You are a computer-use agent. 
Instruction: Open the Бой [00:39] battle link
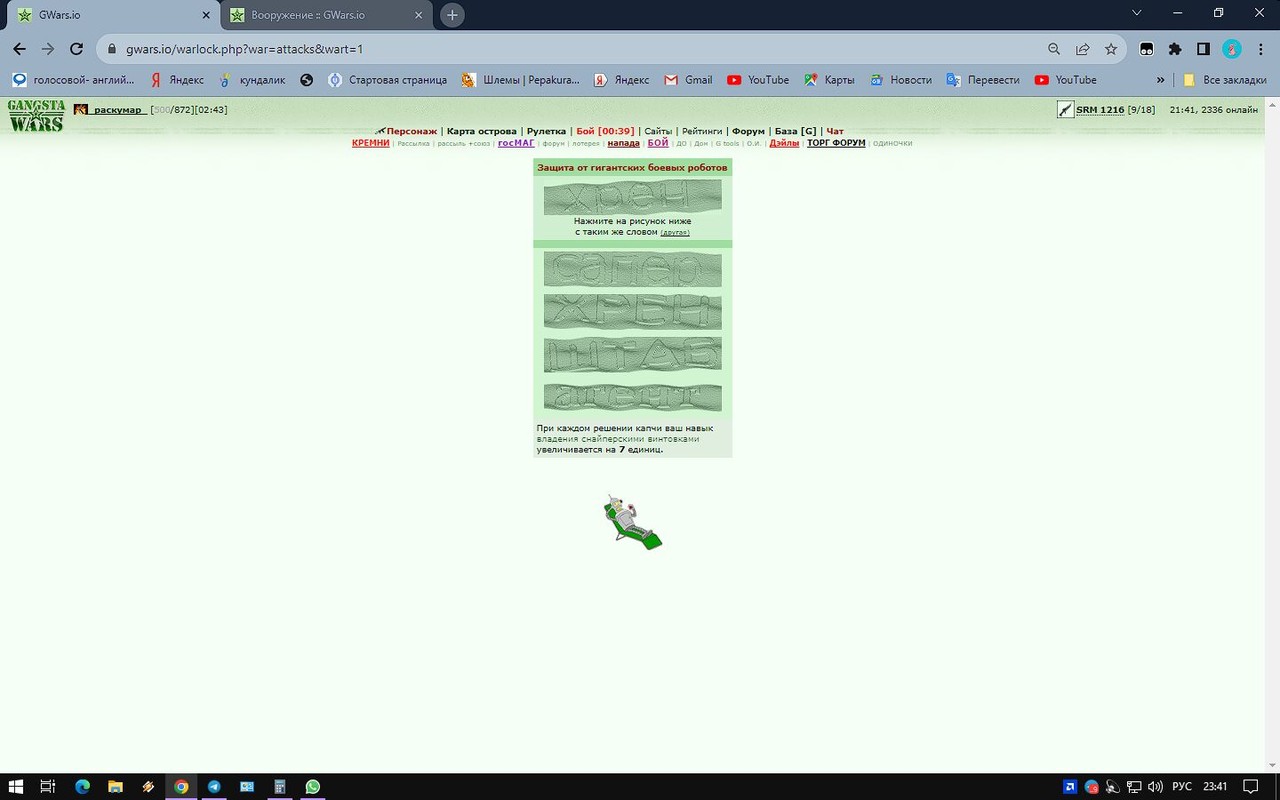pos(605,131)
